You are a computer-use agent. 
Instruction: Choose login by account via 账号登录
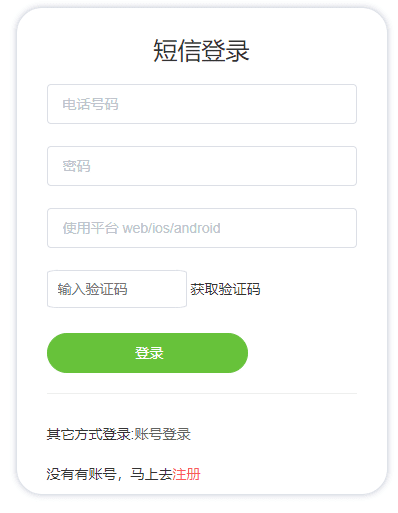162,434
